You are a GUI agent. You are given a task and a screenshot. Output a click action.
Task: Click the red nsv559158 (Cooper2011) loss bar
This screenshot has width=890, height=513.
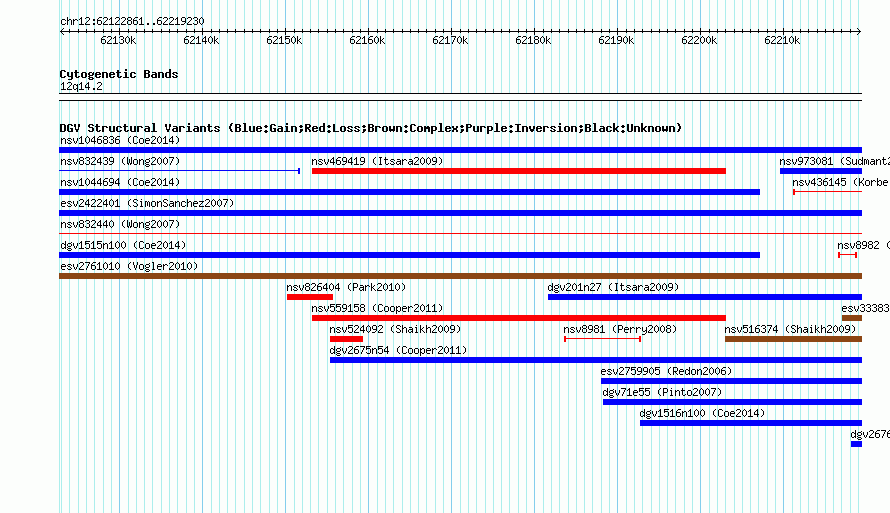click(519, 318)
